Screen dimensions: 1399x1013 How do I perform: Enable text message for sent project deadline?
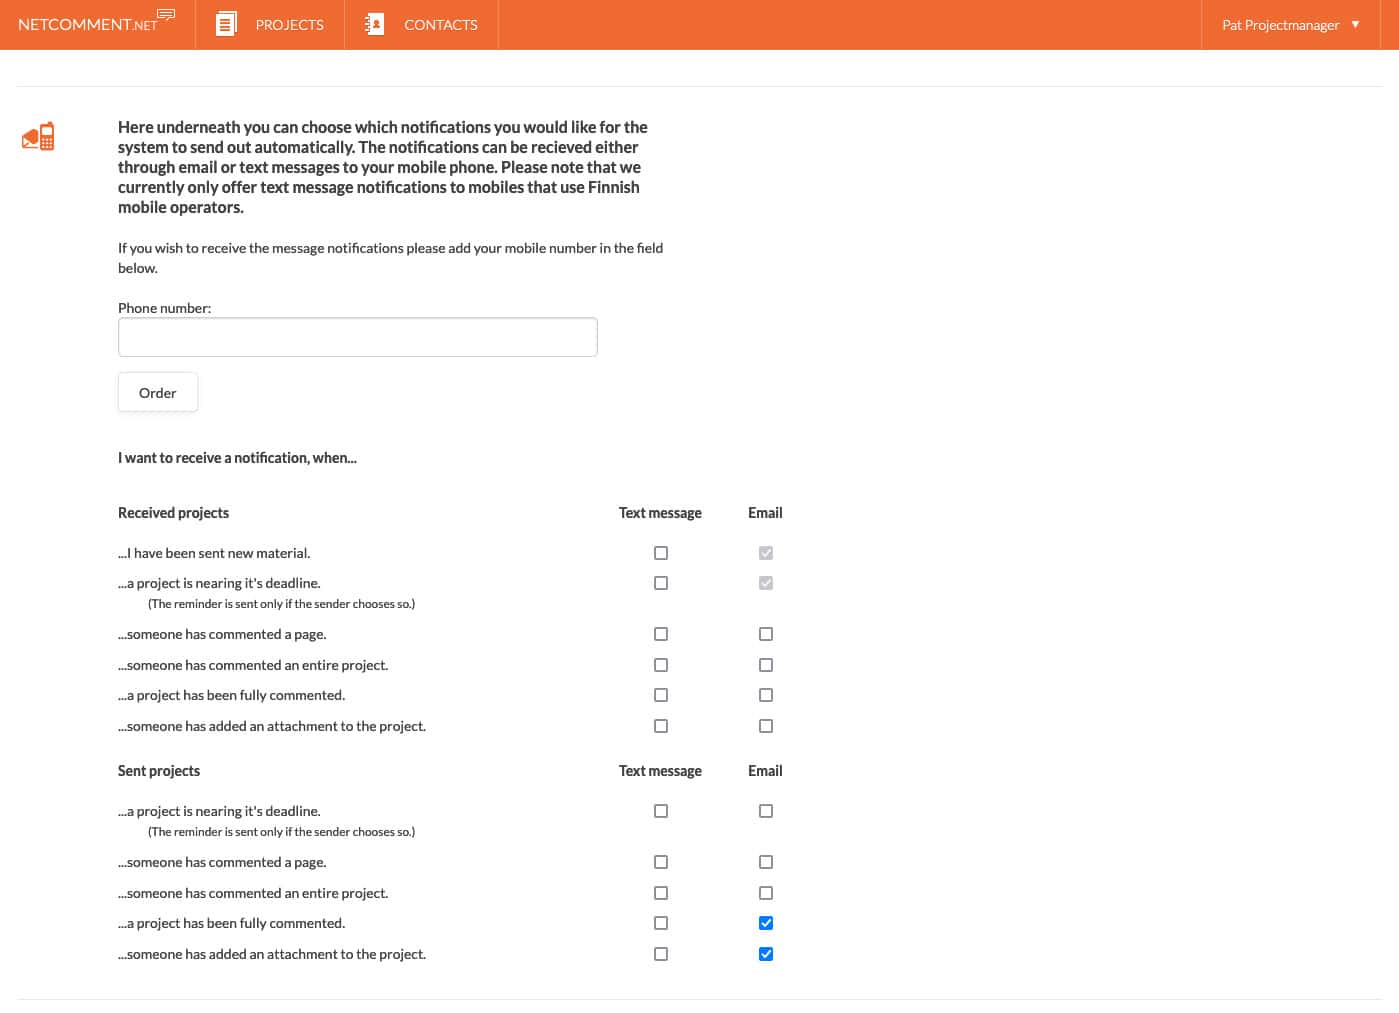click(661, 811)
